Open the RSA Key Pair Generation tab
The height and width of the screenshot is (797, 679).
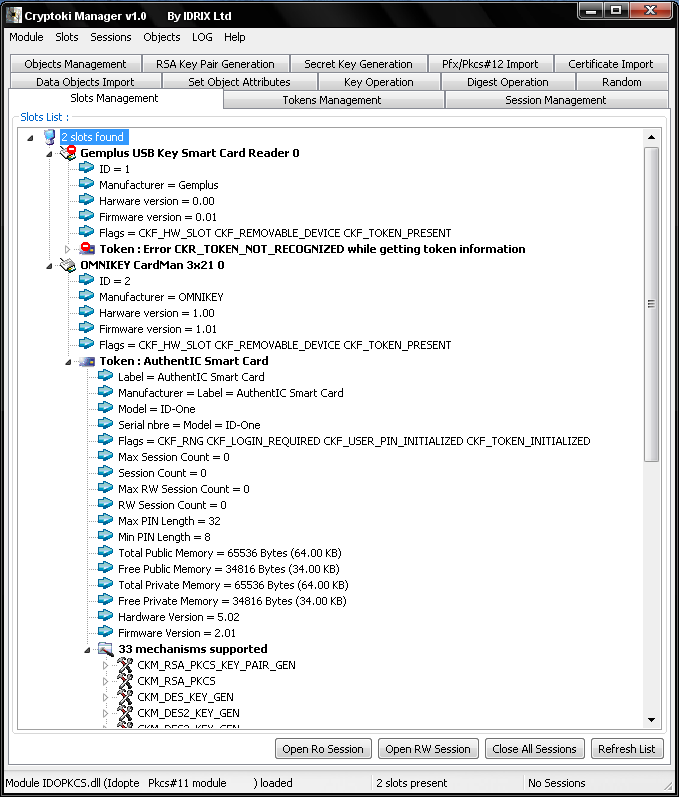pos(215,64)
